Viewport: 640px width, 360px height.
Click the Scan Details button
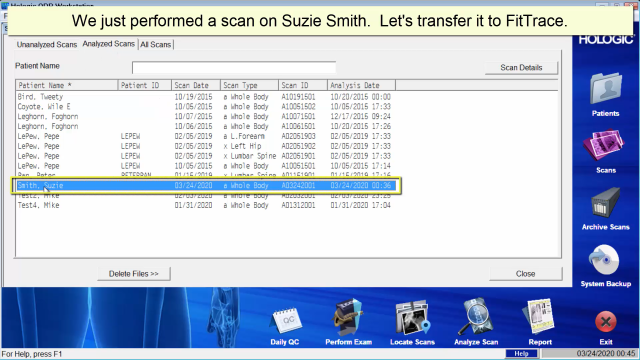coord(521,68)
